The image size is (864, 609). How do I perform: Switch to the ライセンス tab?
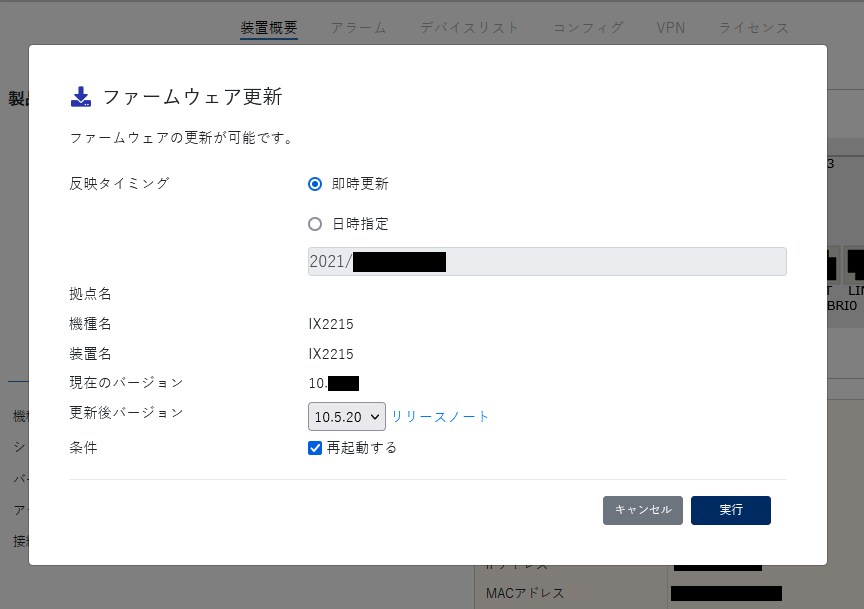753,28
